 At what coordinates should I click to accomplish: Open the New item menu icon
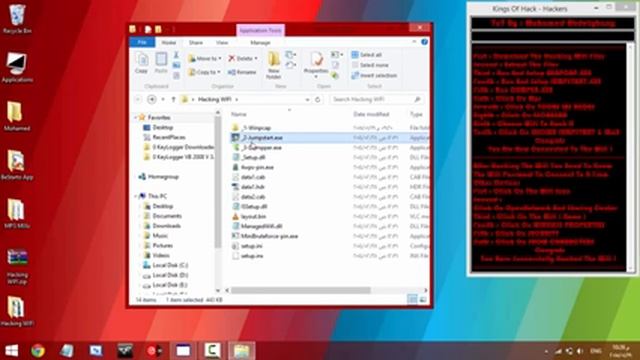(291, 55)
